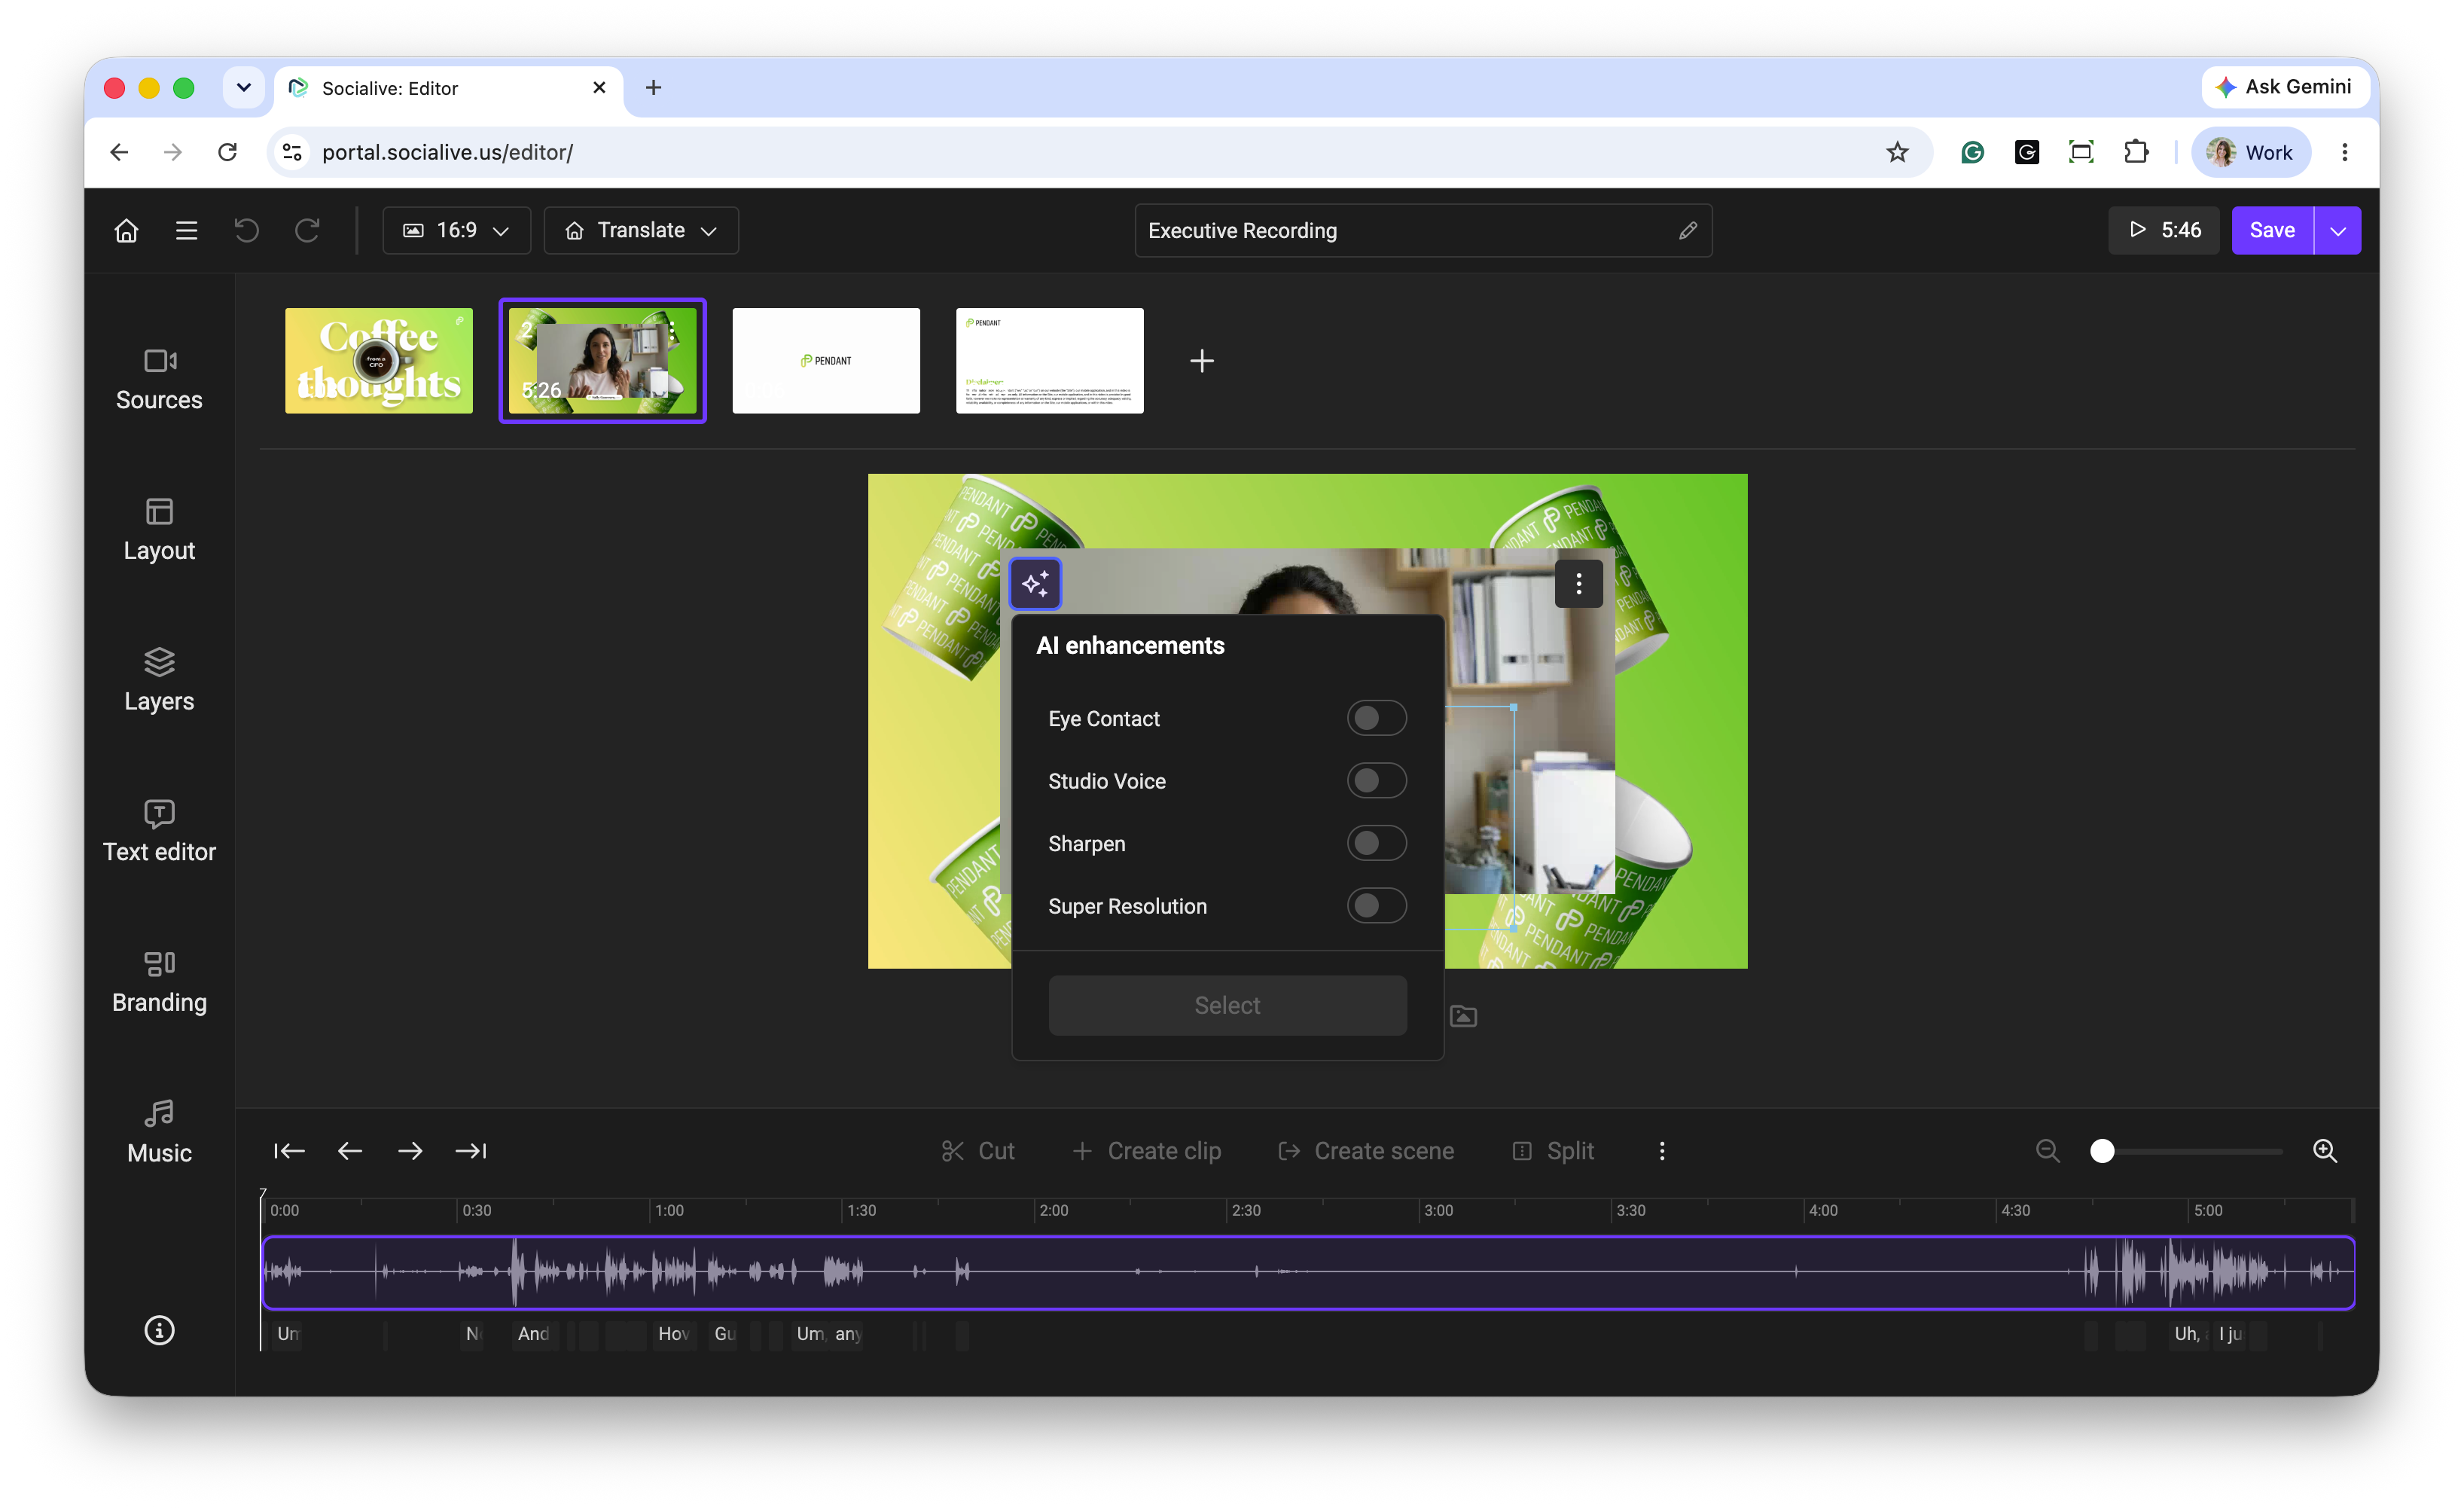
Task: Play the 5:46 preview
Action: pos(2164,231)
